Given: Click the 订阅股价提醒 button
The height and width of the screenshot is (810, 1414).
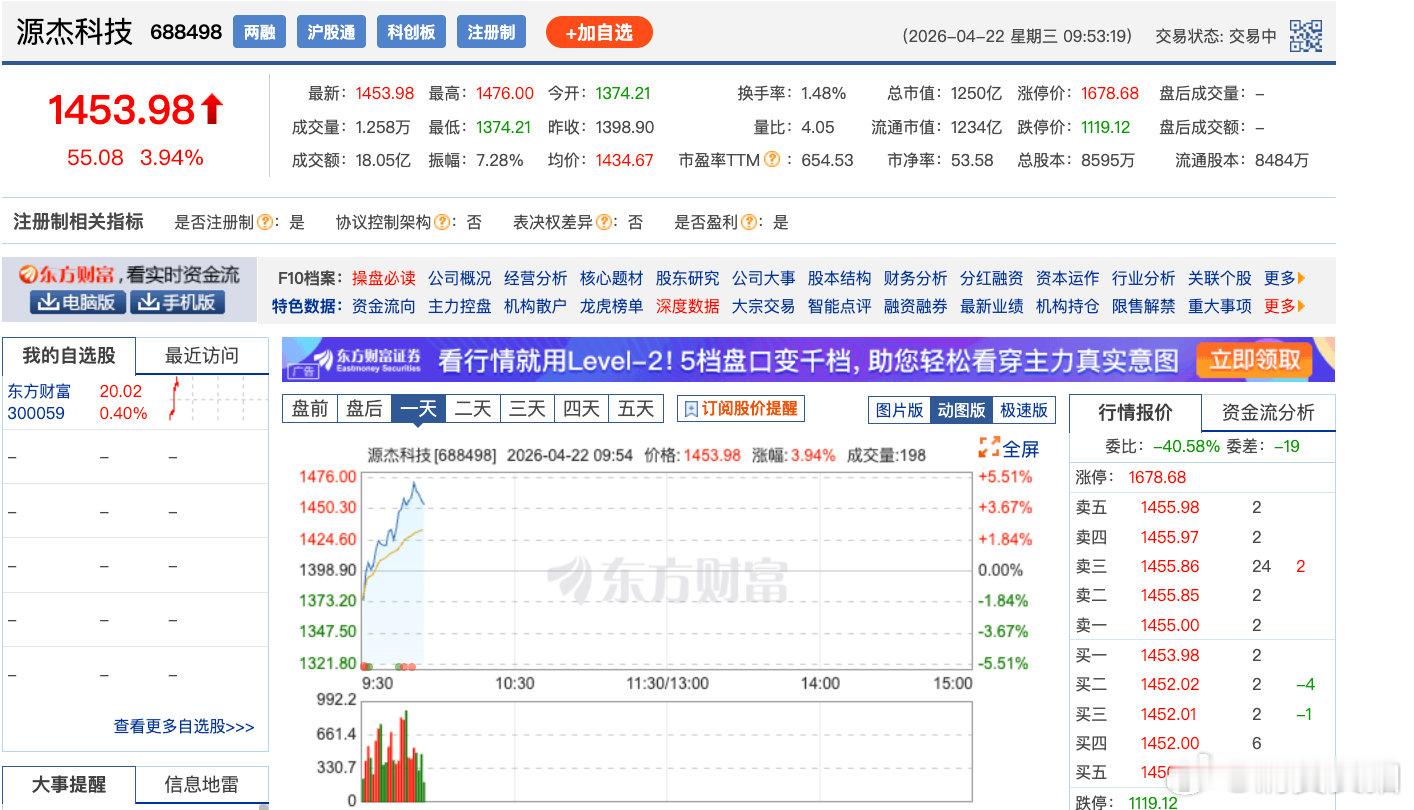Looking at the screenshot, I should [x=741, y=408].
